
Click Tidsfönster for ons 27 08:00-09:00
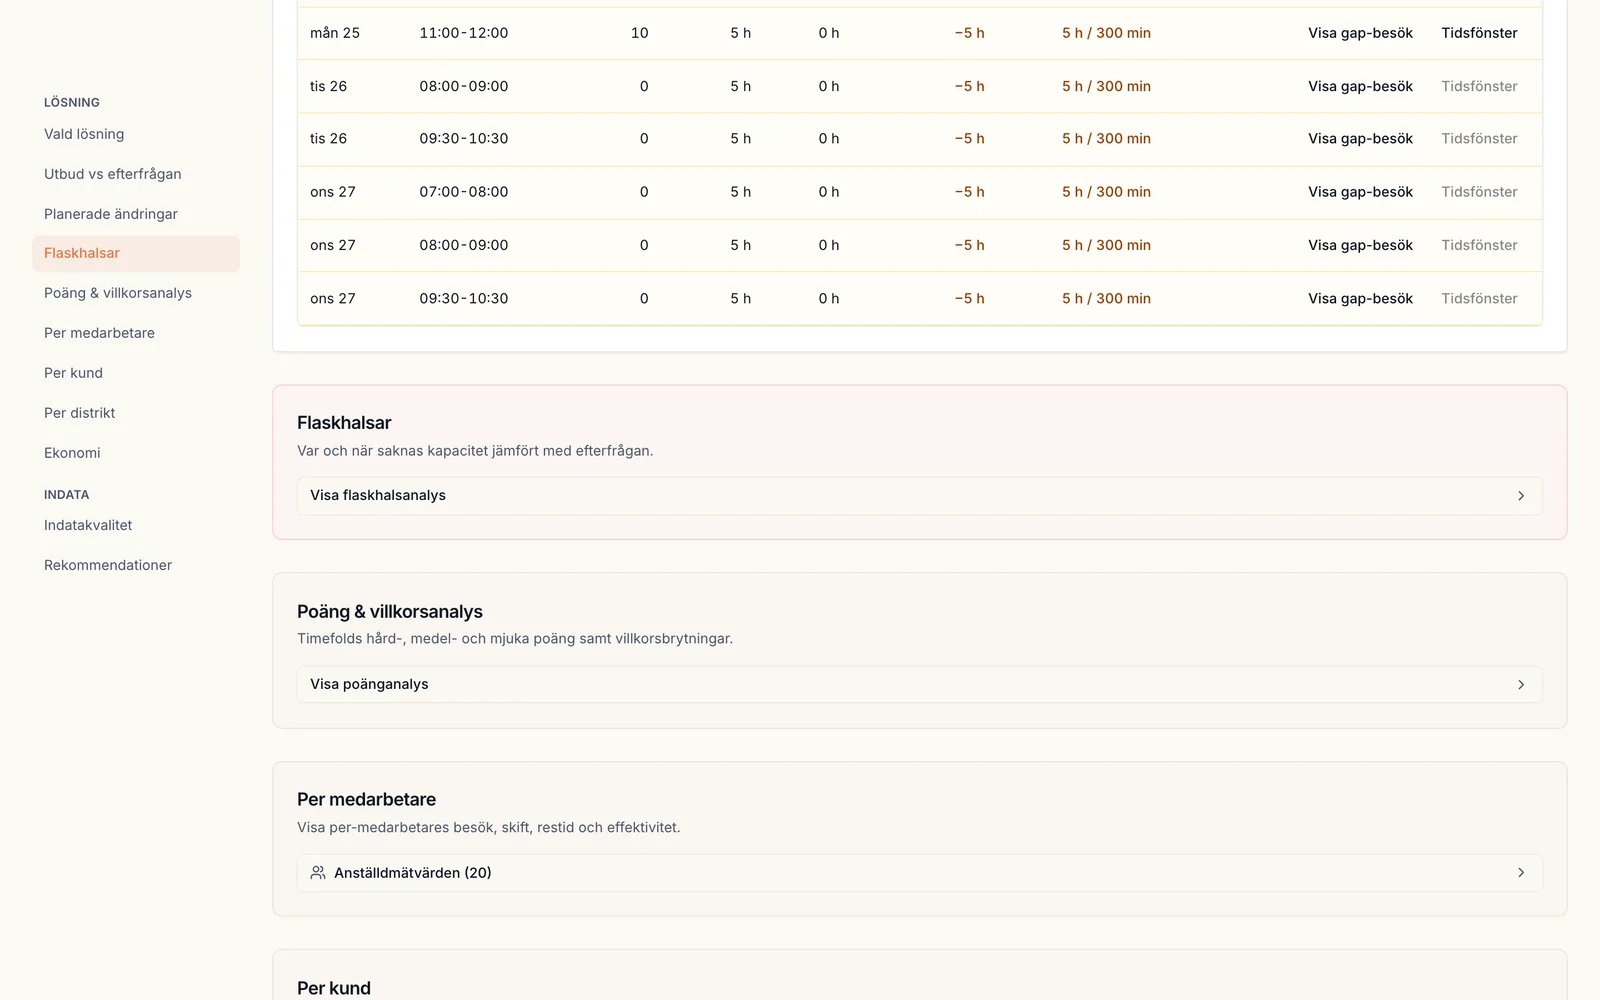click(1479, 245)
